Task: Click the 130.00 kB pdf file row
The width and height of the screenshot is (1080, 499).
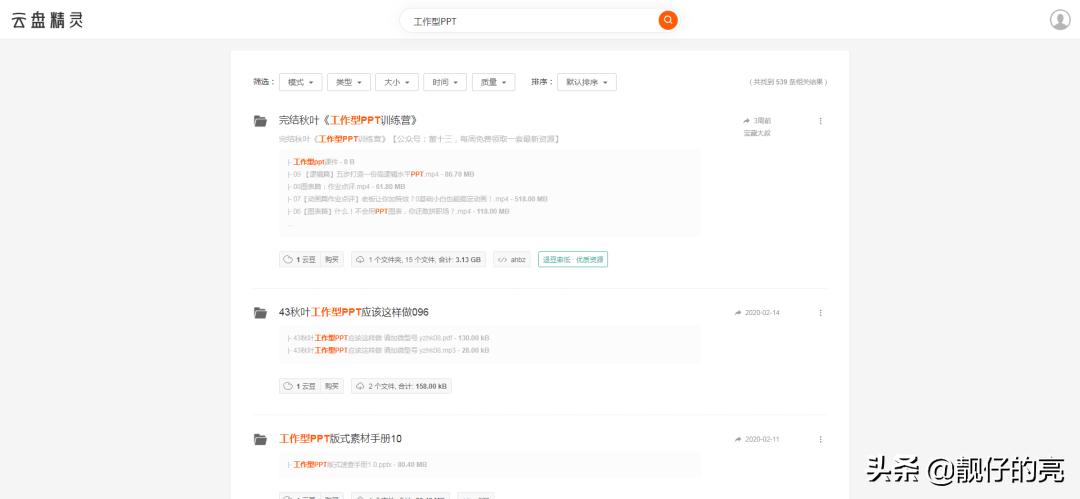Action: point(388,338)
